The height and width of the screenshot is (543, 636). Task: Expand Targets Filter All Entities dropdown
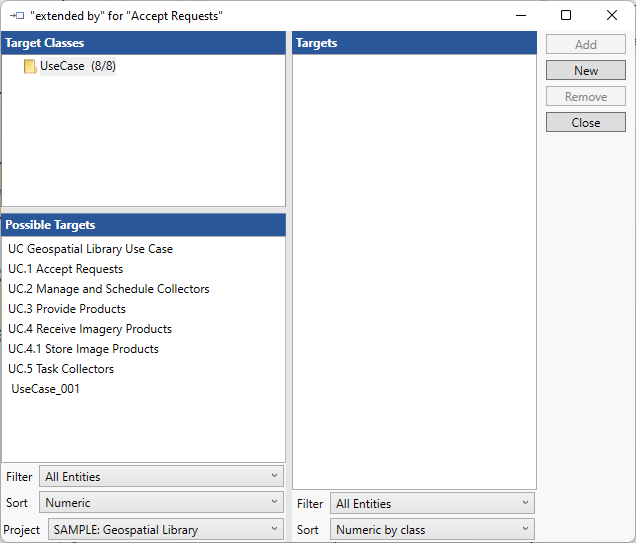[432, 504]
